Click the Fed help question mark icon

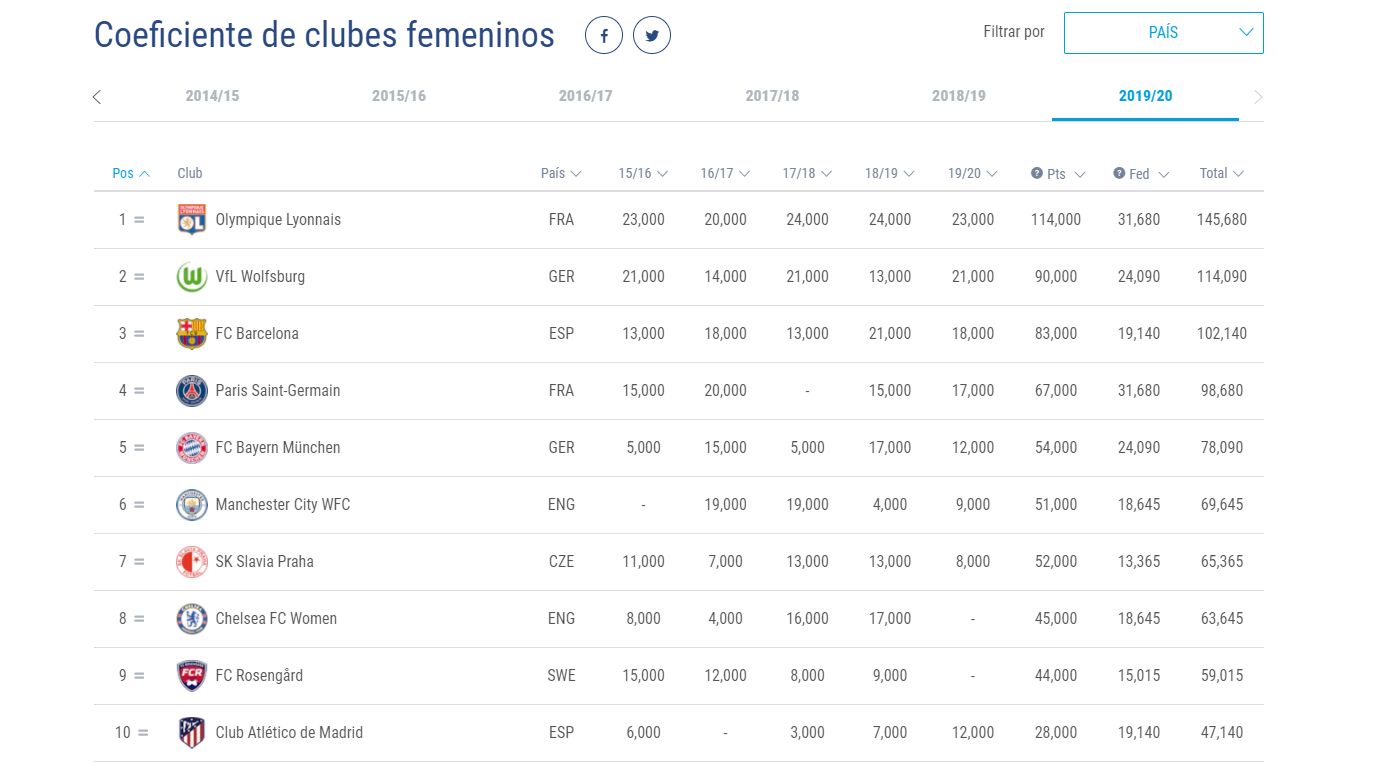(x=1119, y=173)
